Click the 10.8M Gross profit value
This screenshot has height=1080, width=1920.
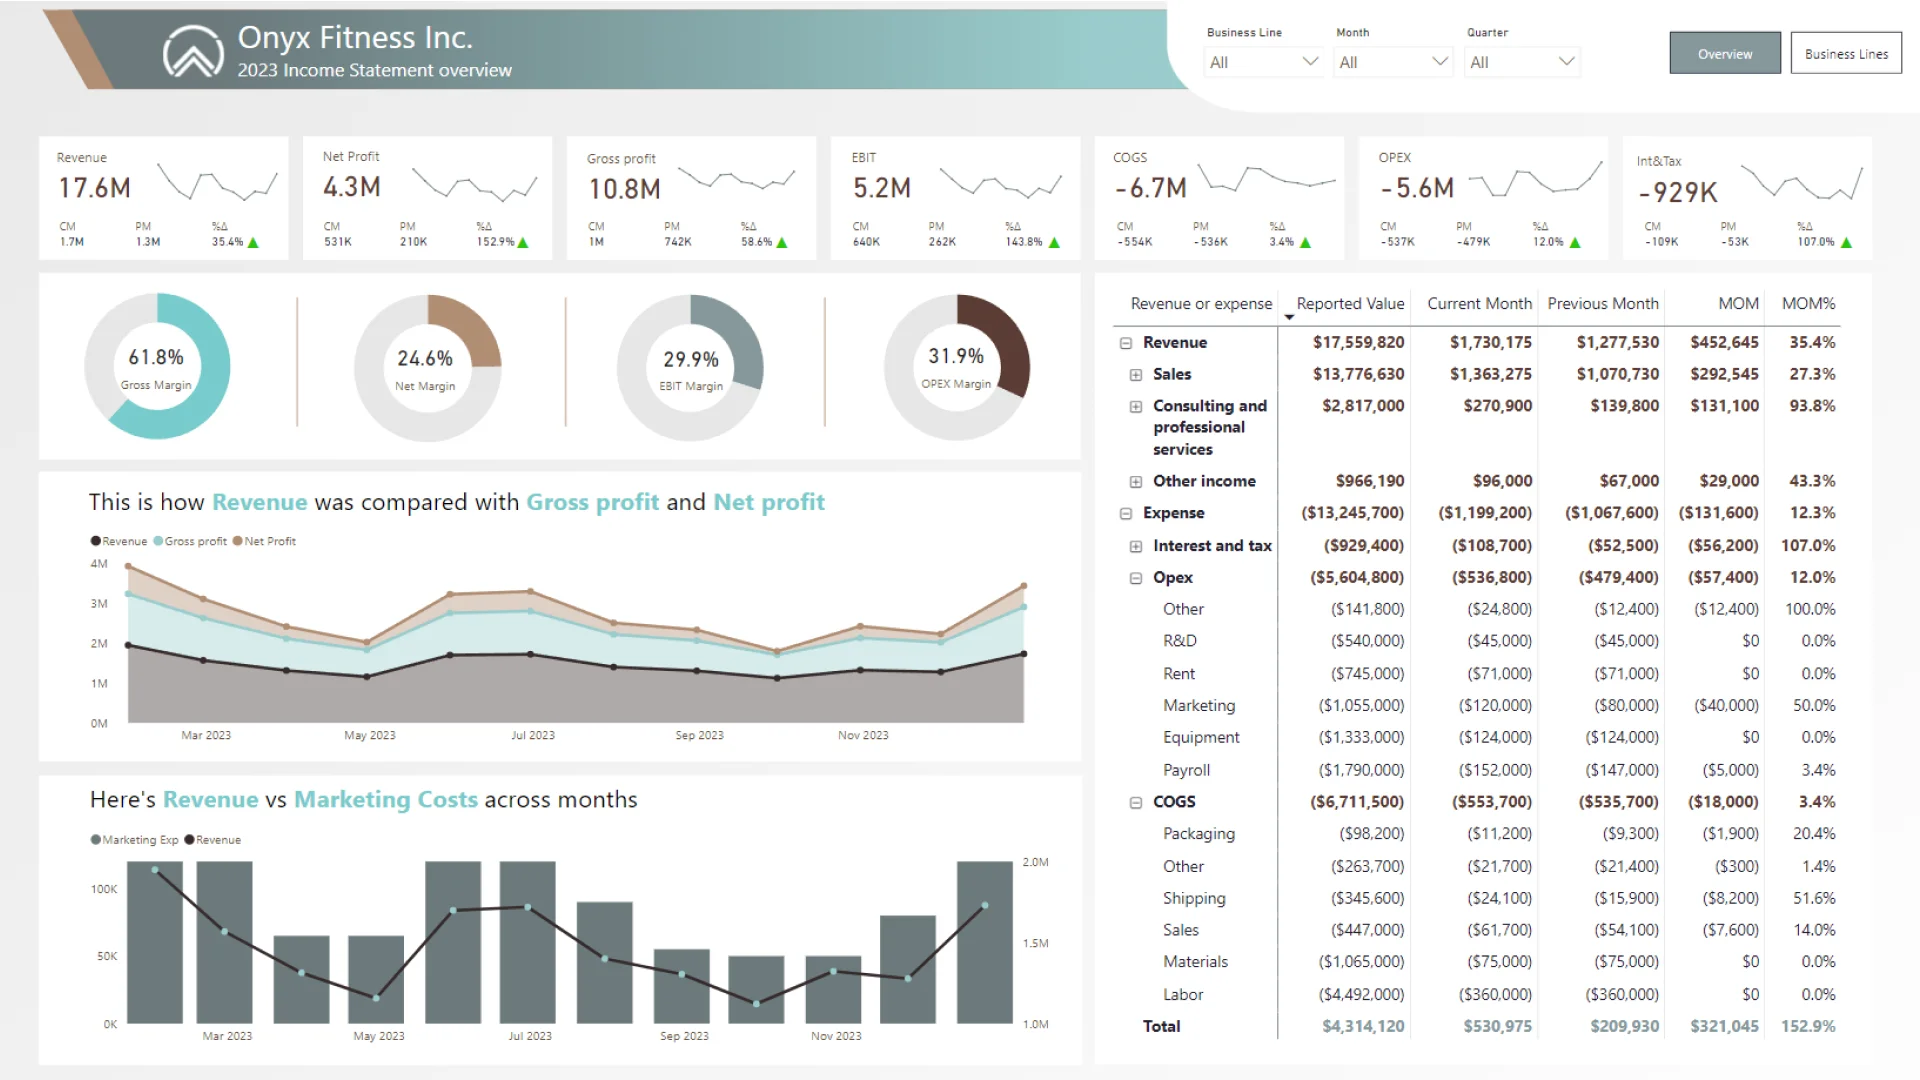click(x=624, y=189)
